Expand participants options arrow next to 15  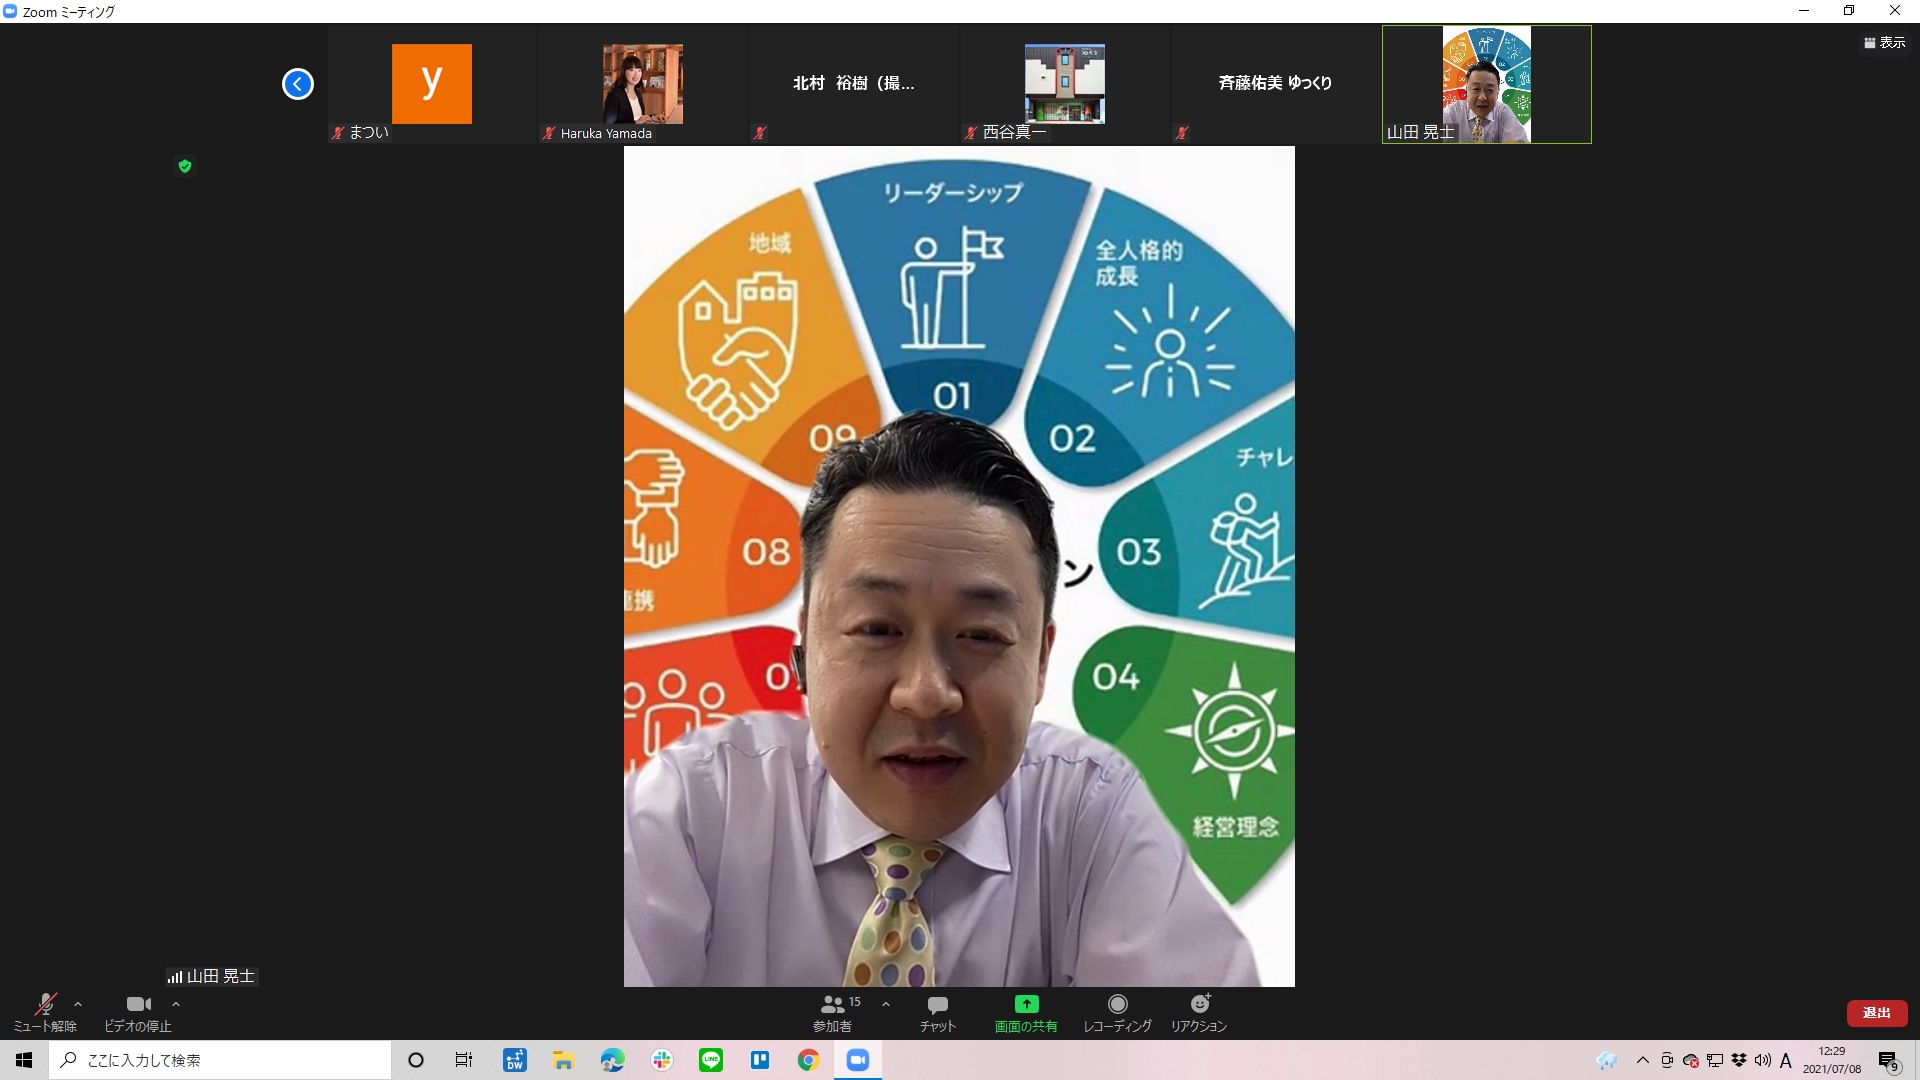click(x=886, y=1004)
